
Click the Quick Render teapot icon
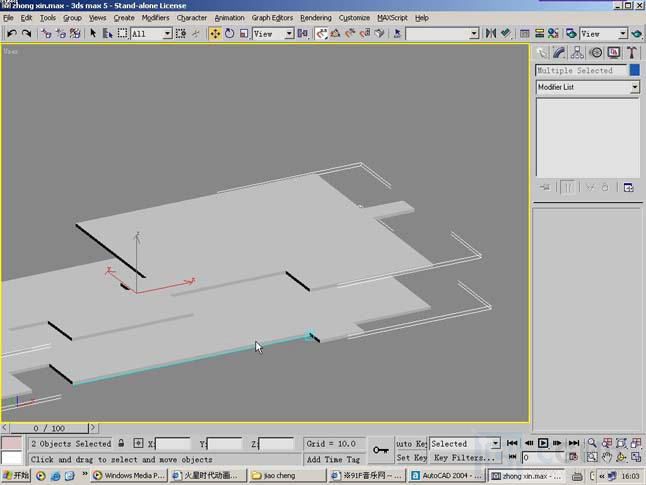637,33
